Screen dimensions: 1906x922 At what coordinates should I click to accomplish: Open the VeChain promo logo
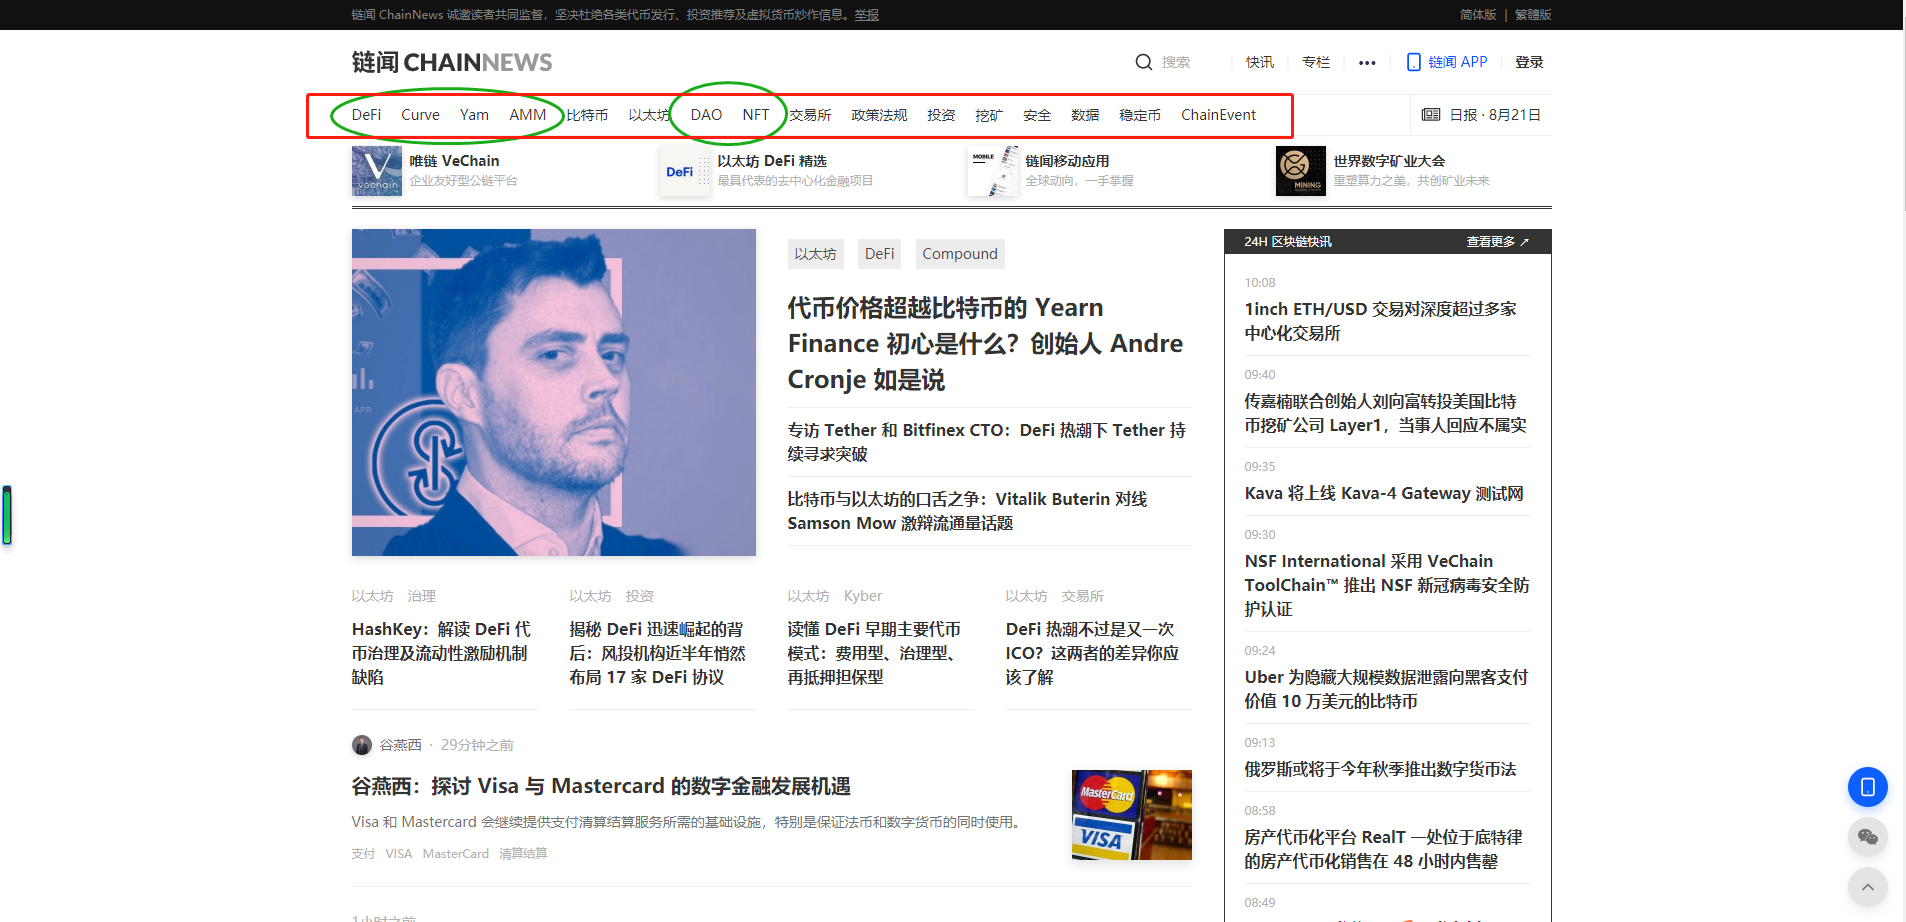[377, 171]
